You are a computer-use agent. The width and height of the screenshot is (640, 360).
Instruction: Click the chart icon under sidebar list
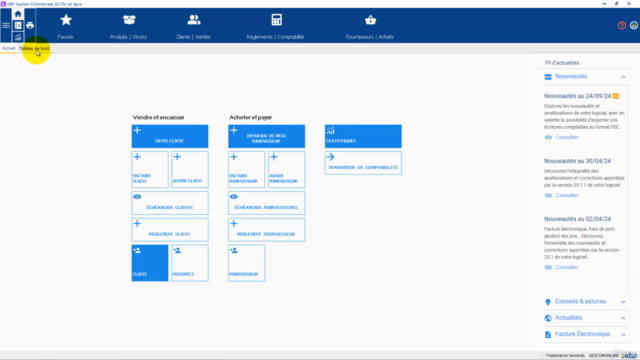click(18, 37)
